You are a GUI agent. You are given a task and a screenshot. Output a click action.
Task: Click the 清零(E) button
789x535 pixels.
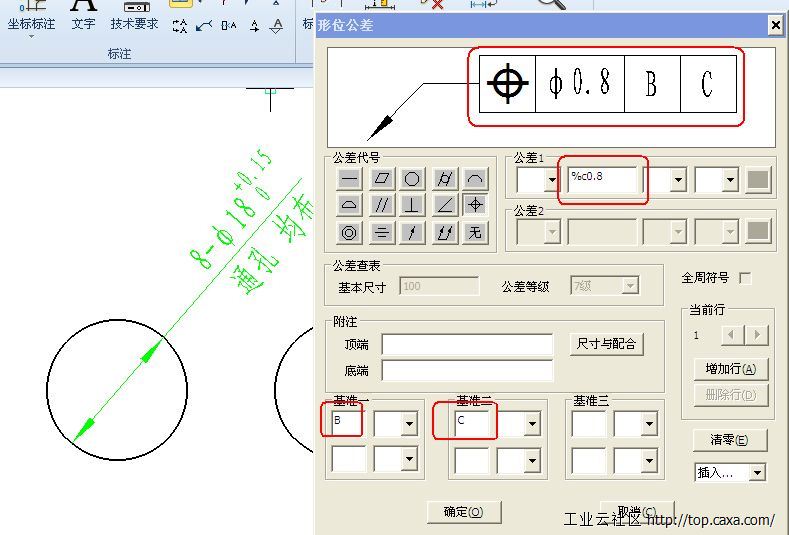click(x=730, y=440)
